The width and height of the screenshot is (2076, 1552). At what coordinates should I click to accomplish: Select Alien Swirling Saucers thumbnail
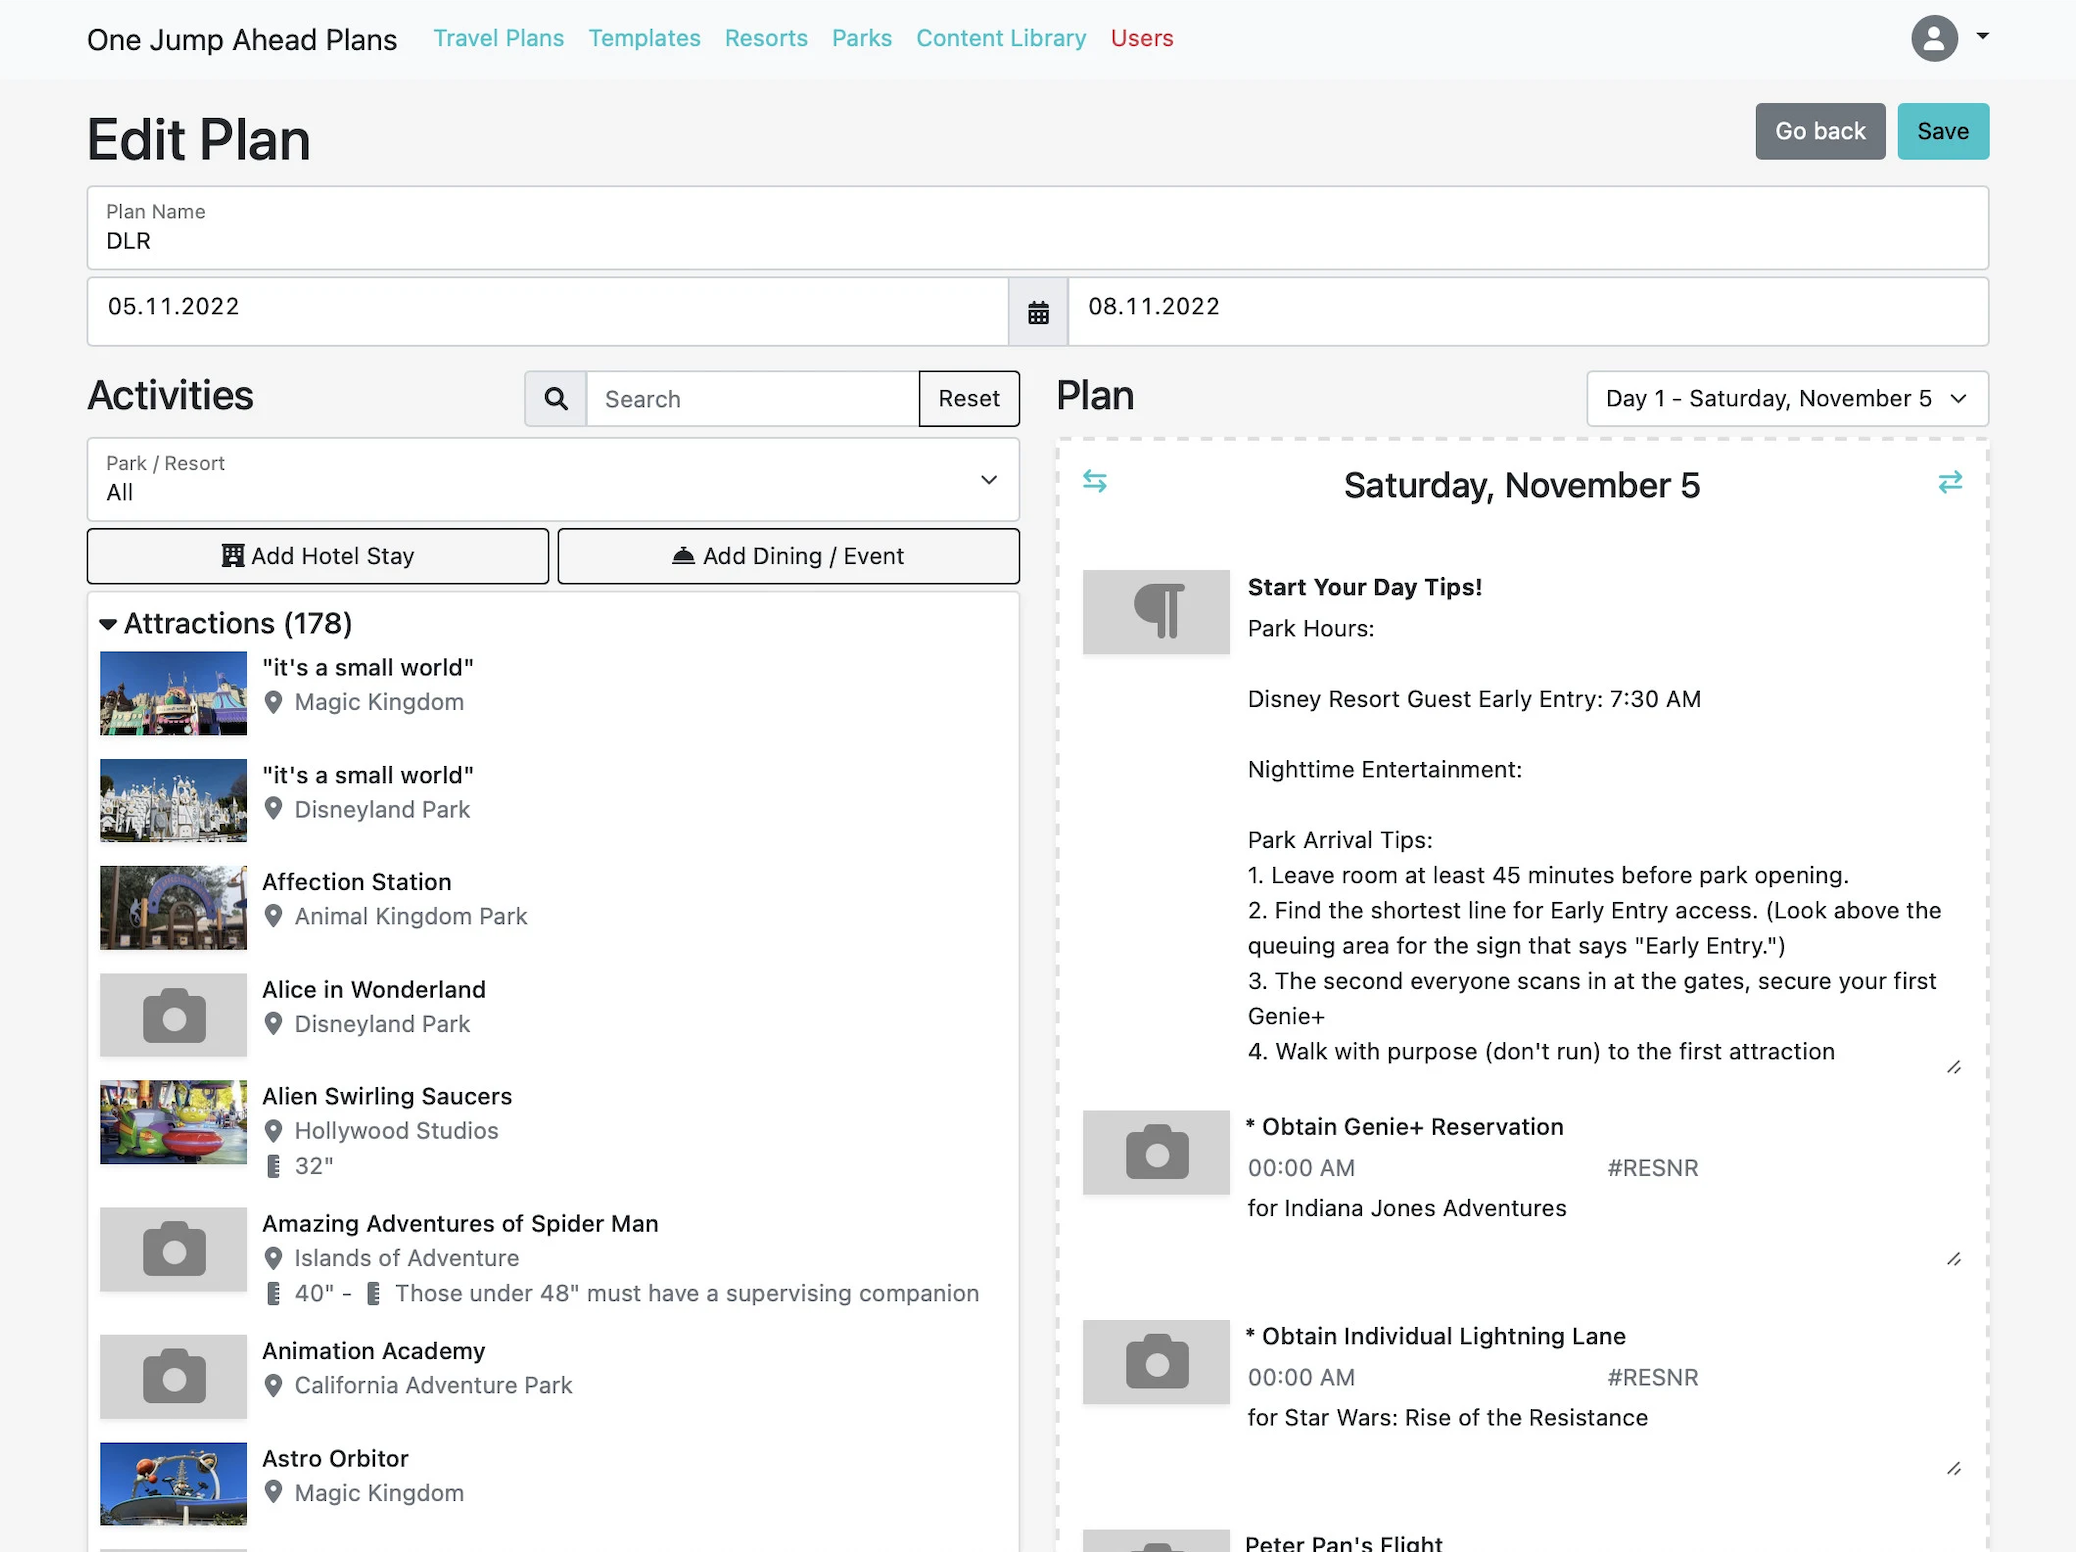tap(173, 1121)
